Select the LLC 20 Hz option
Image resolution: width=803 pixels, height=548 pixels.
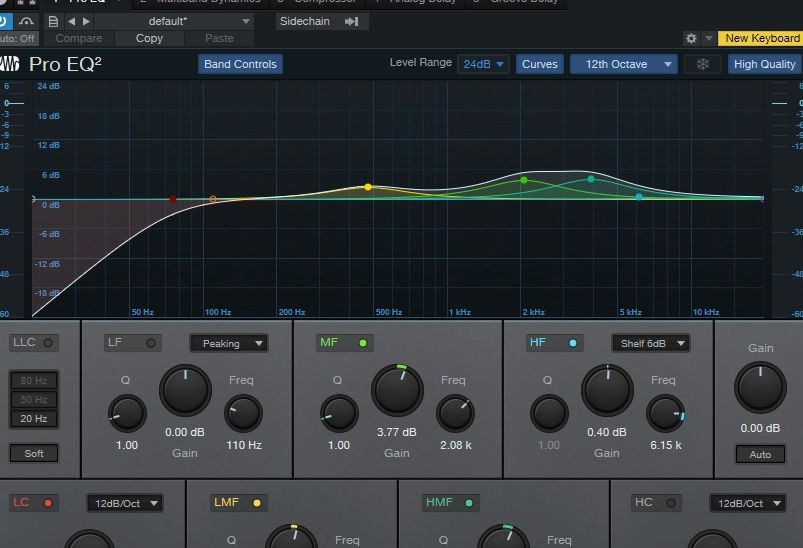(34, 418)
